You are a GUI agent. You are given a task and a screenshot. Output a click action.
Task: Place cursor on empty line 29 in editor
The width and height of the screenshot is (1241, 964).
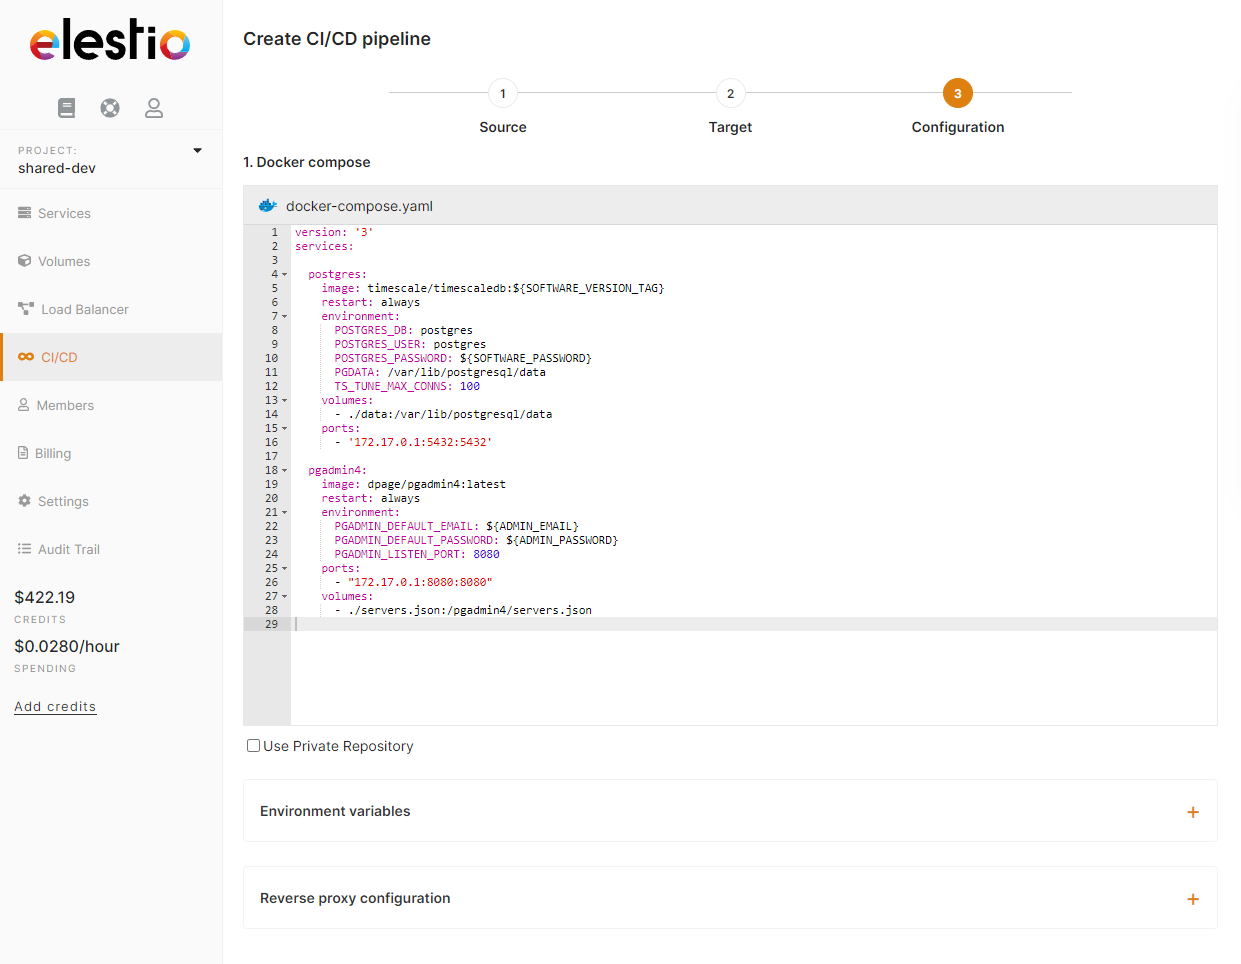700,624
